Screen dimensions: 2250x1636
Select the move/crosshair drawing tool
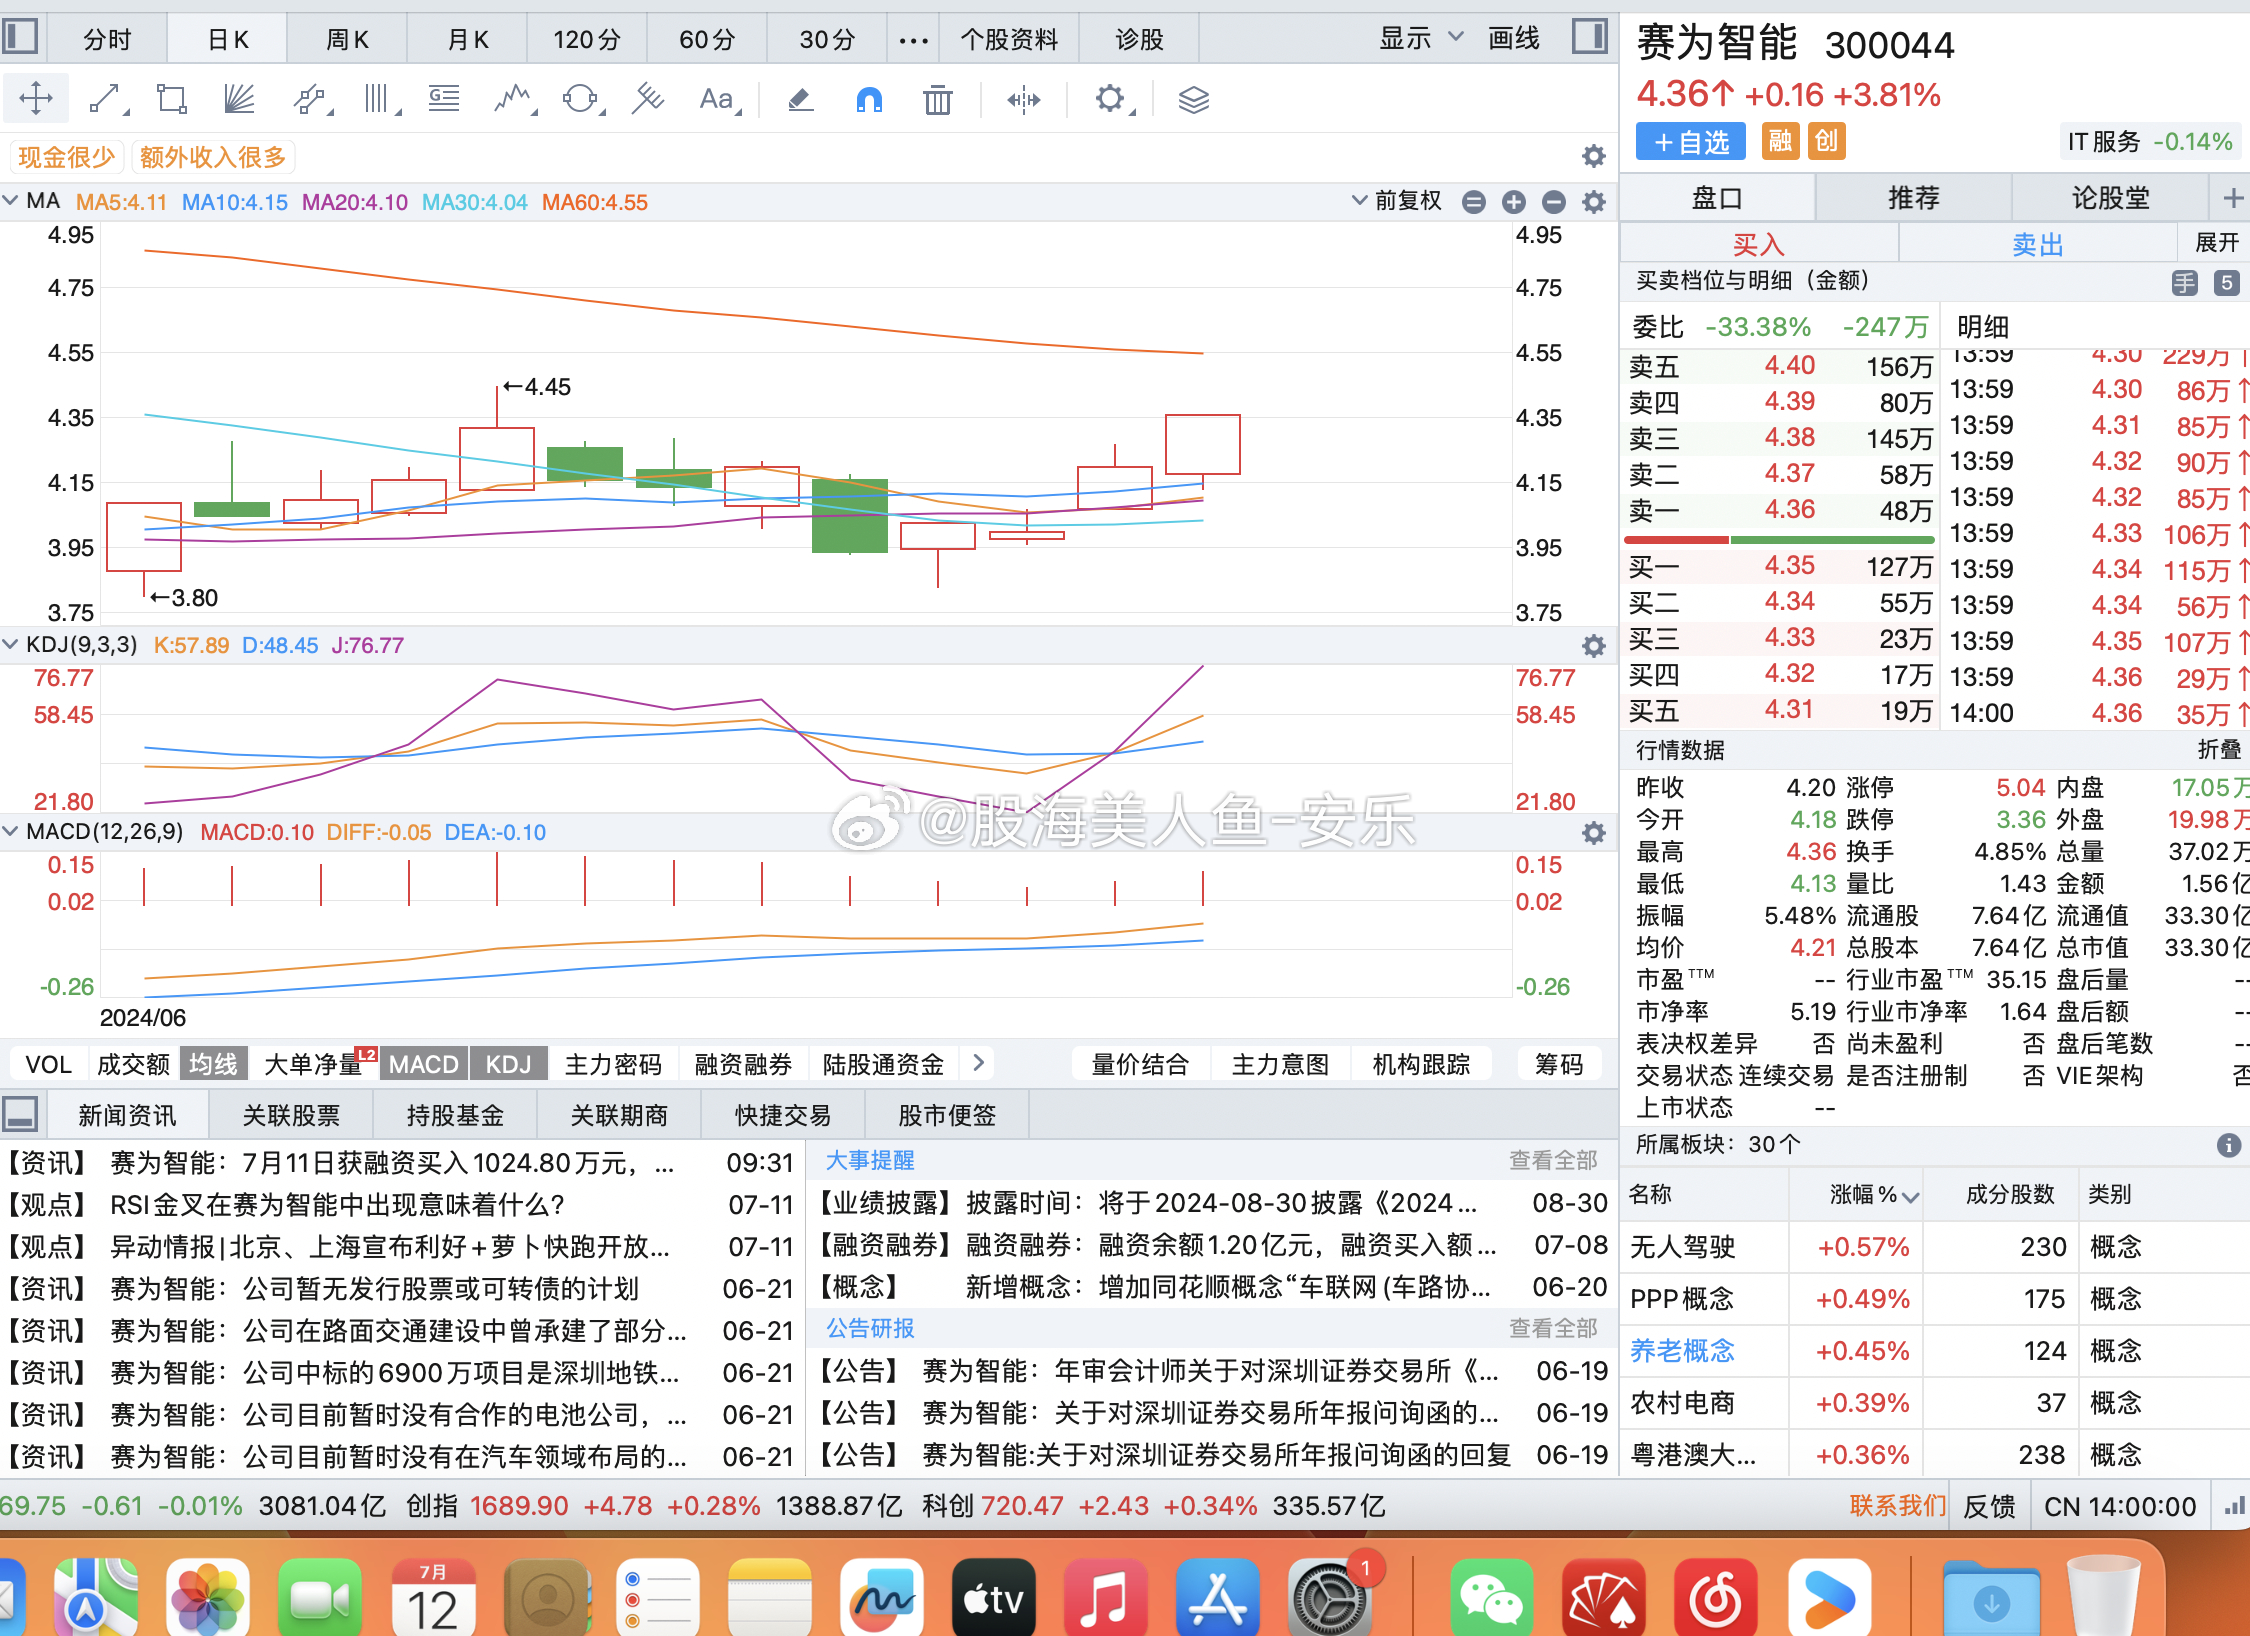pyautogui.click(x=36, y=99)
